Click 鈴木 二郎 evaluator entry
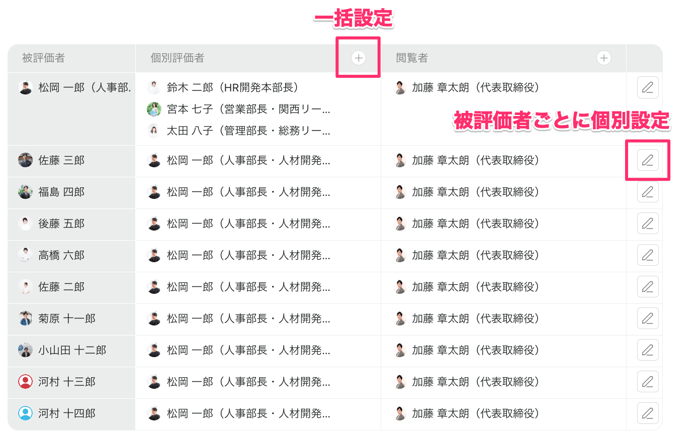The image size is (700, 439). pyautogui.click(x=232, y=88)
